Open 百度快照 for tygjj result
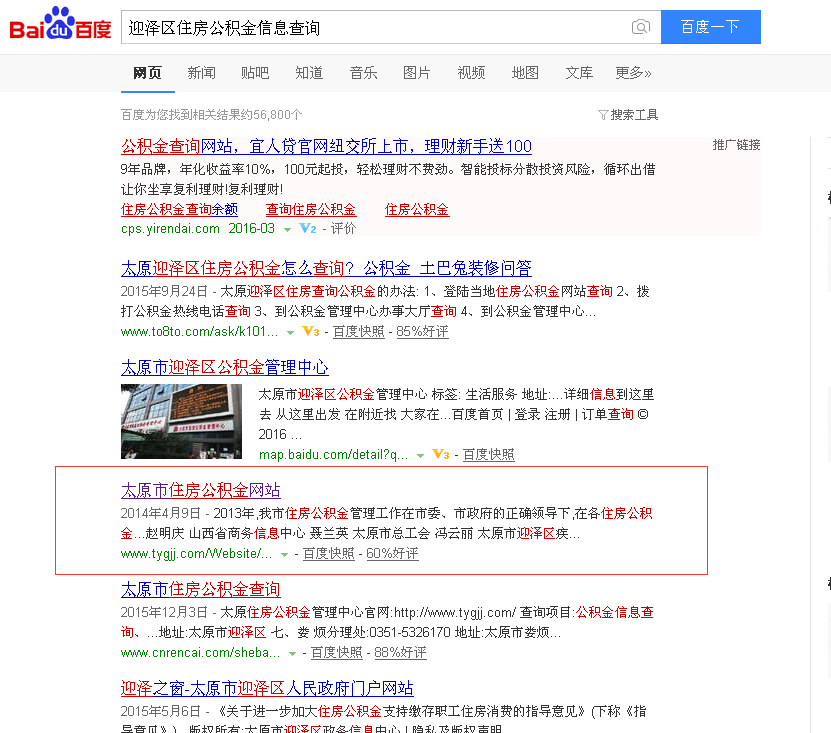 pyautogui.click(x=329, y=553)
